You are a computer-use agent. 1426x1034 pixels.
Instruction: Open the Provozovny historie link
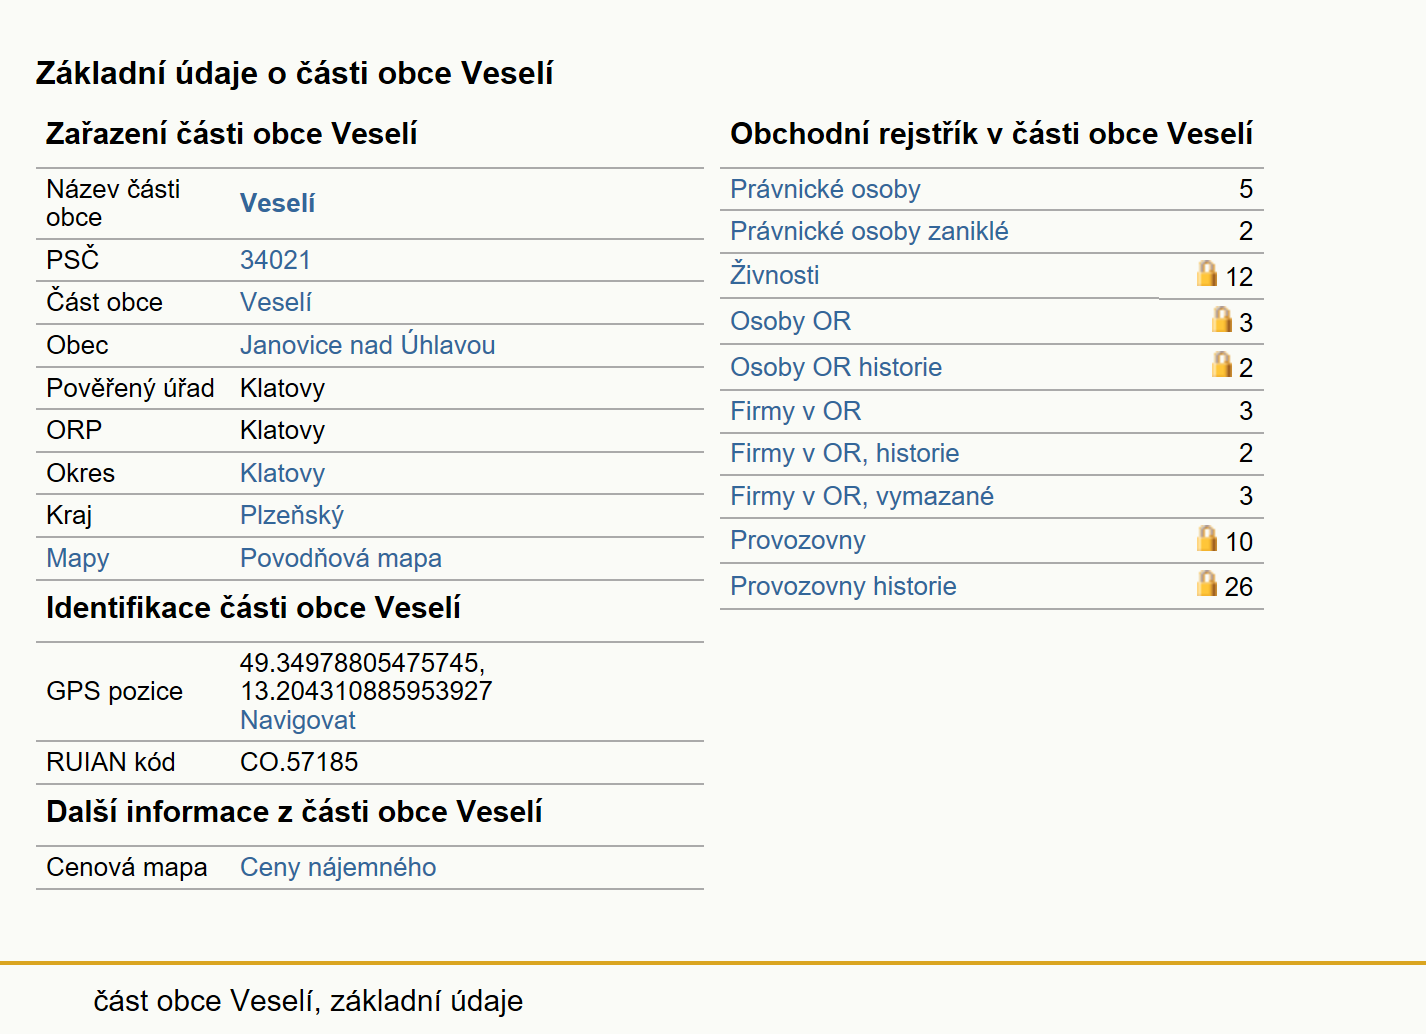(x=843, y=586)
